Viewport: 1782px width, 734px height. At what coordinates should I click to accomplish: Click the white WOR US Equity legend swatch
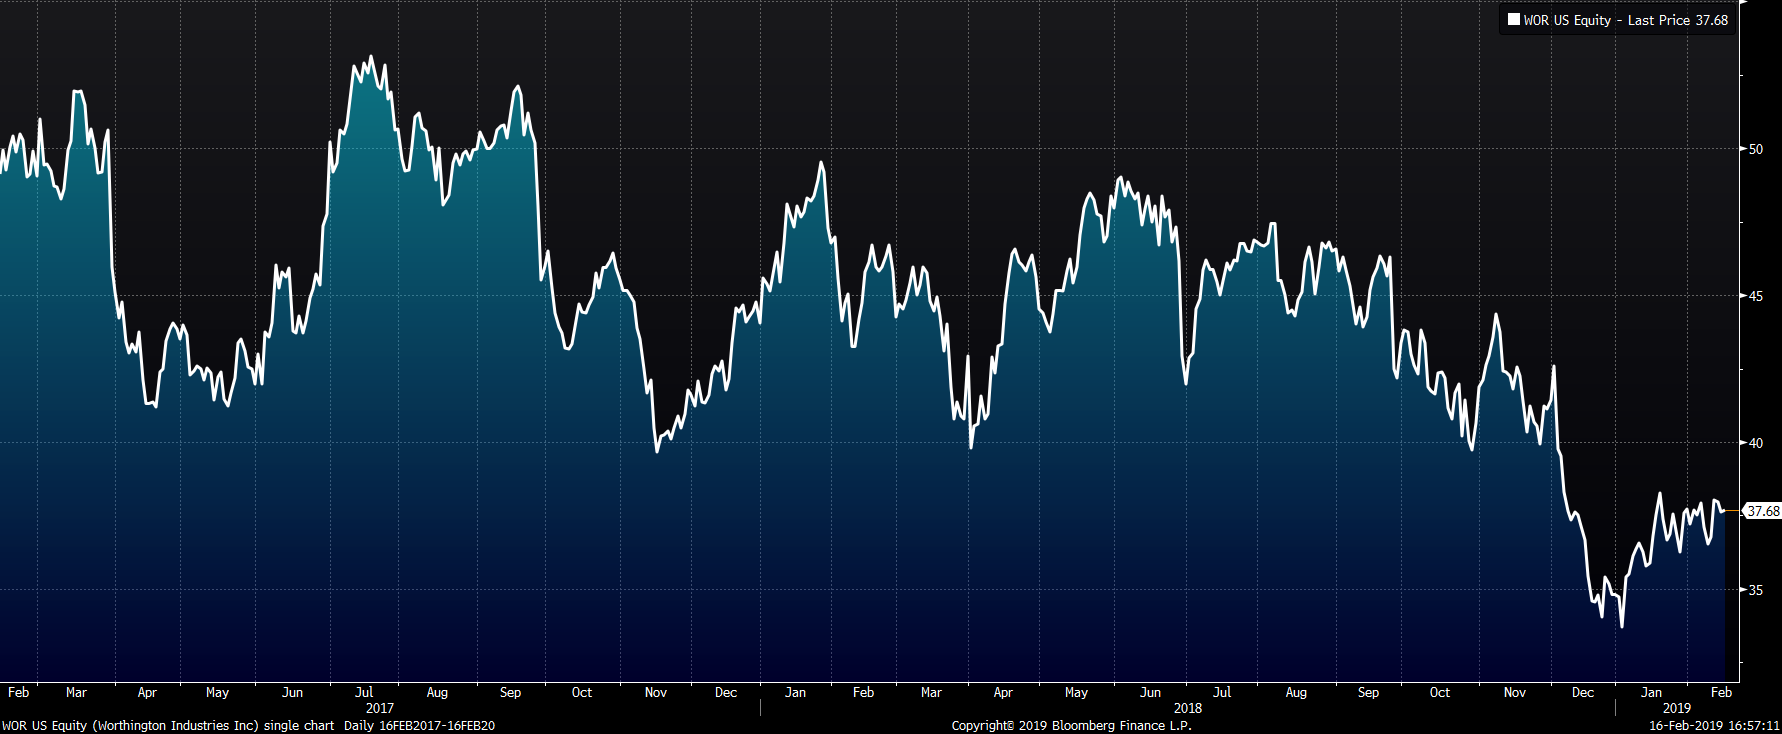pos(1514,20)
